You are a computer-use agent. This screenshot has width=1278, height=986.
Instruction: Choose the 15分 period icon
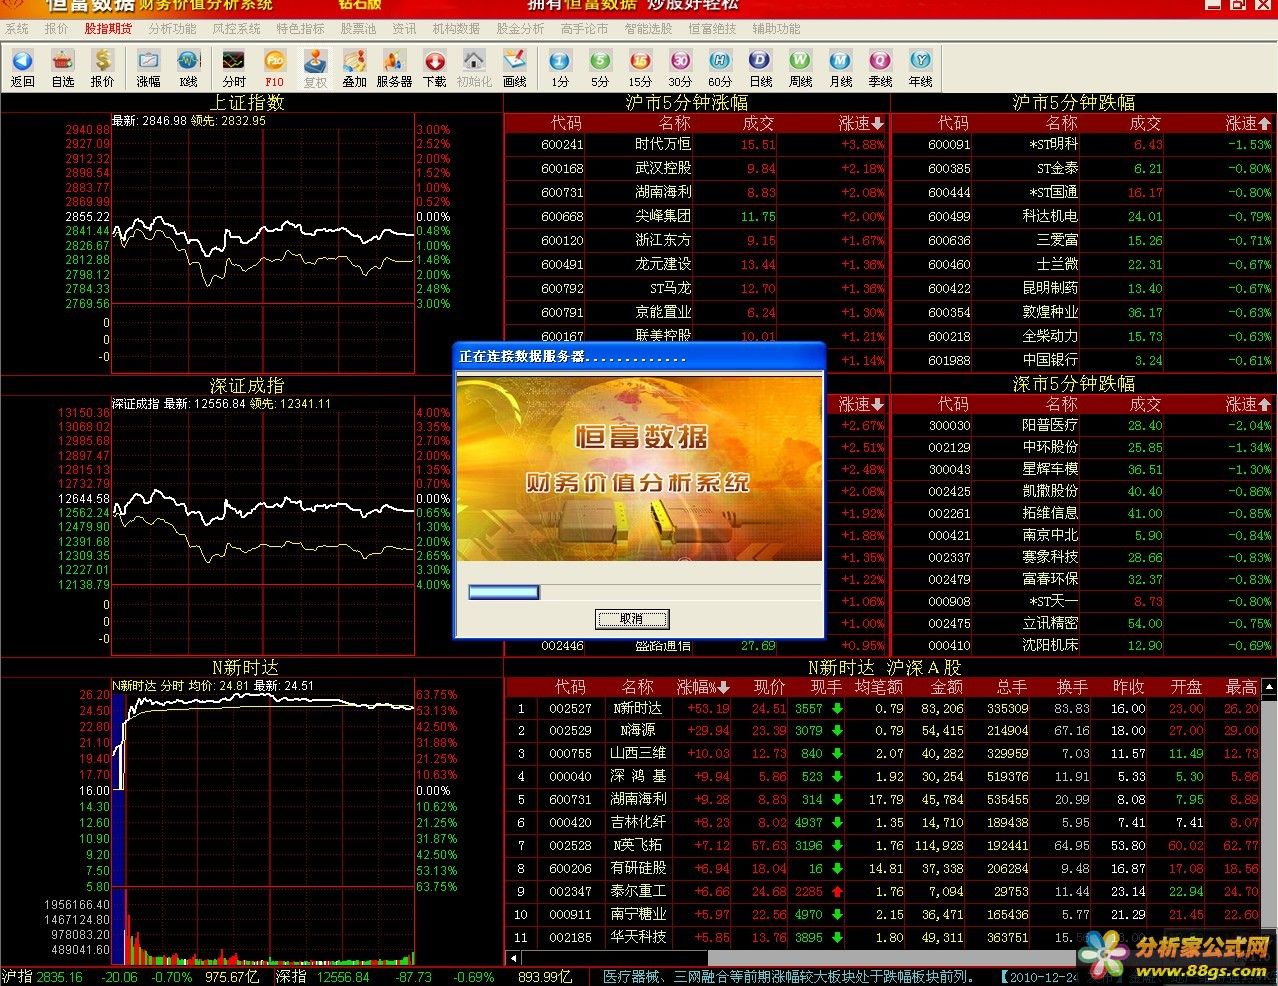[x=640, y=68]
